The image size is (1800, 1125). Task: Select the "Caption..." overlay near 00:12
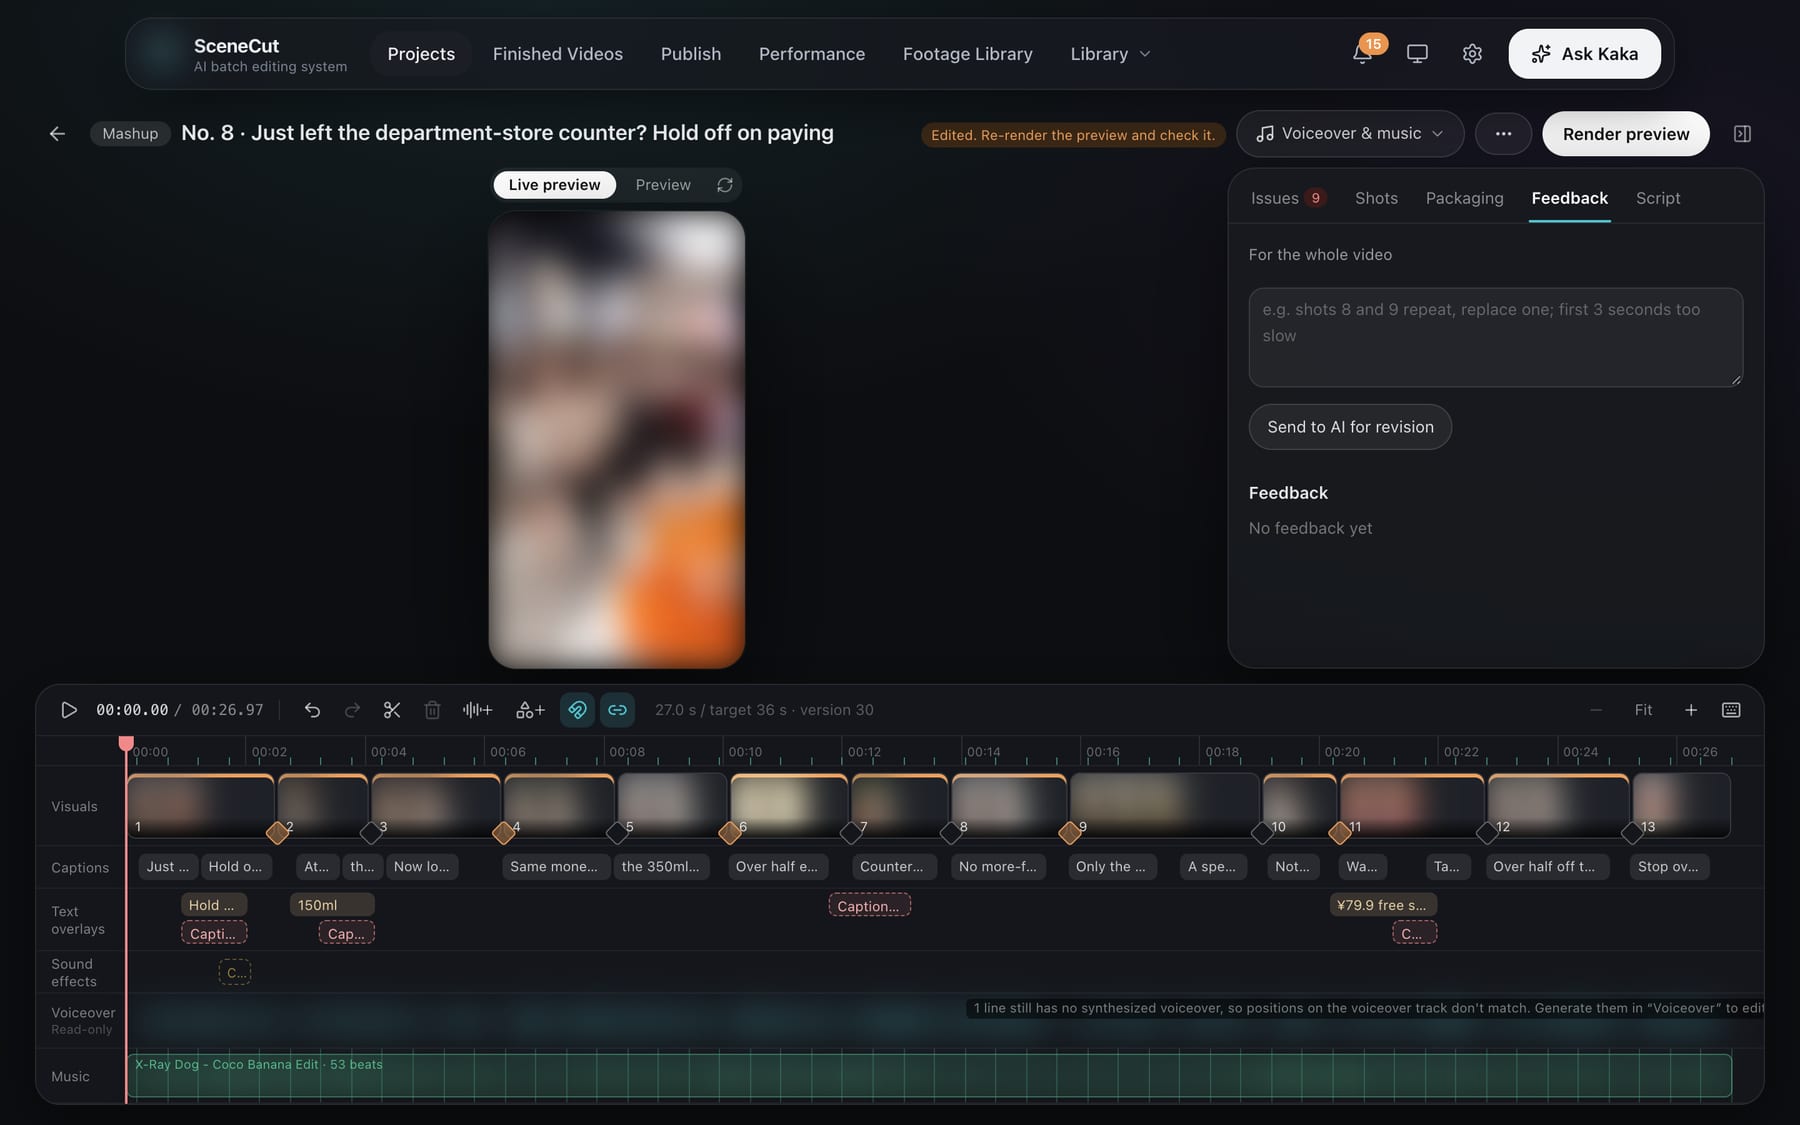pos(869,906)
